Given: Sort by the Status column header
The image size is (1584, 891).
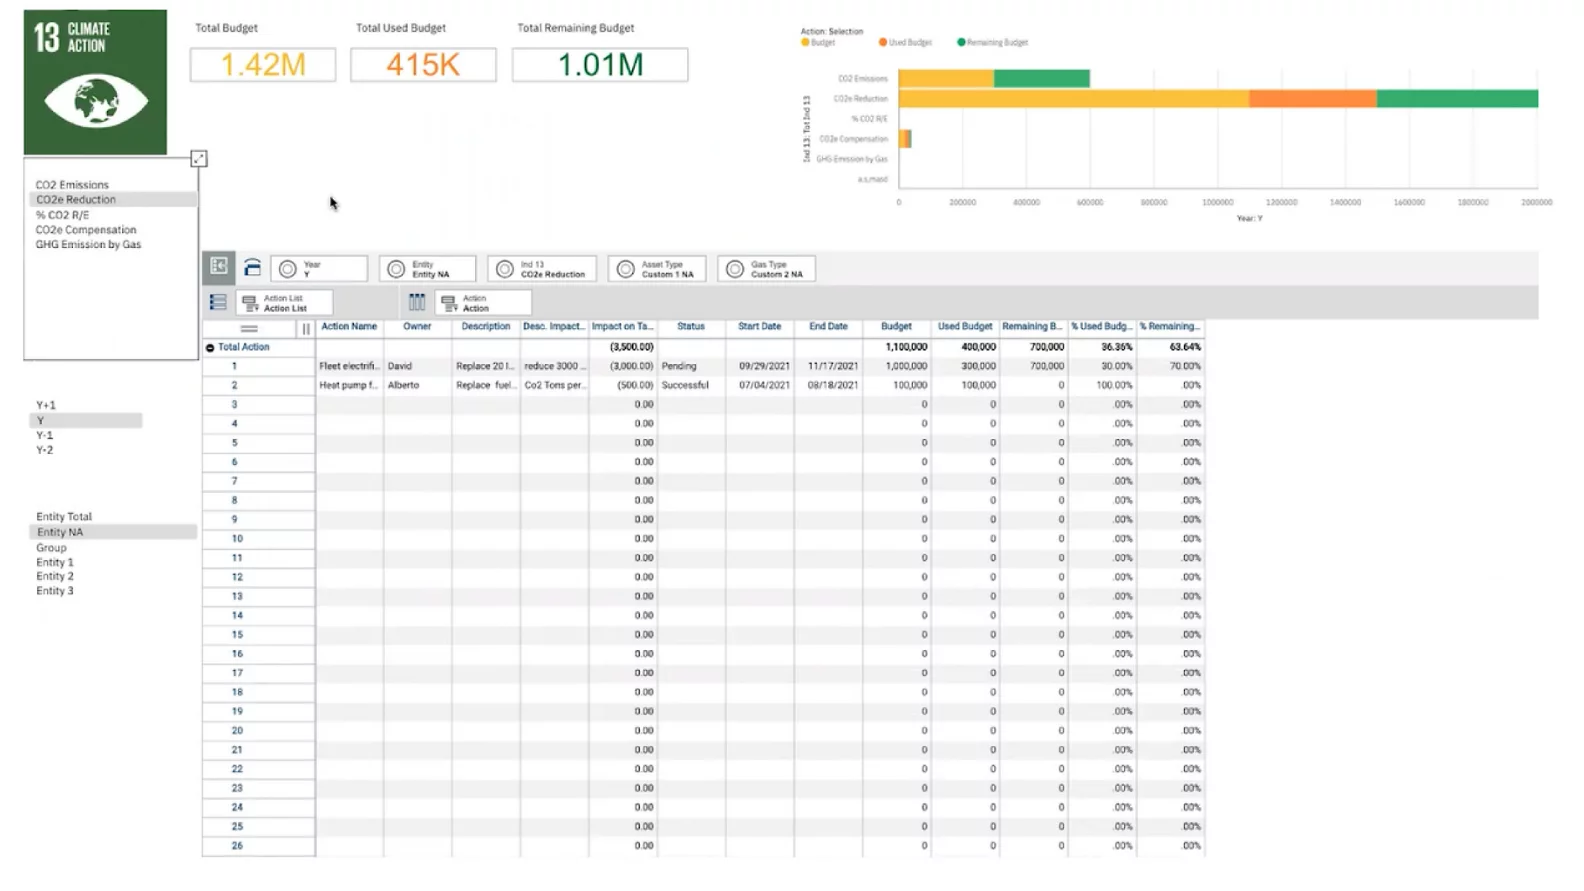Looking at the screenshot, I should point(690,327).
